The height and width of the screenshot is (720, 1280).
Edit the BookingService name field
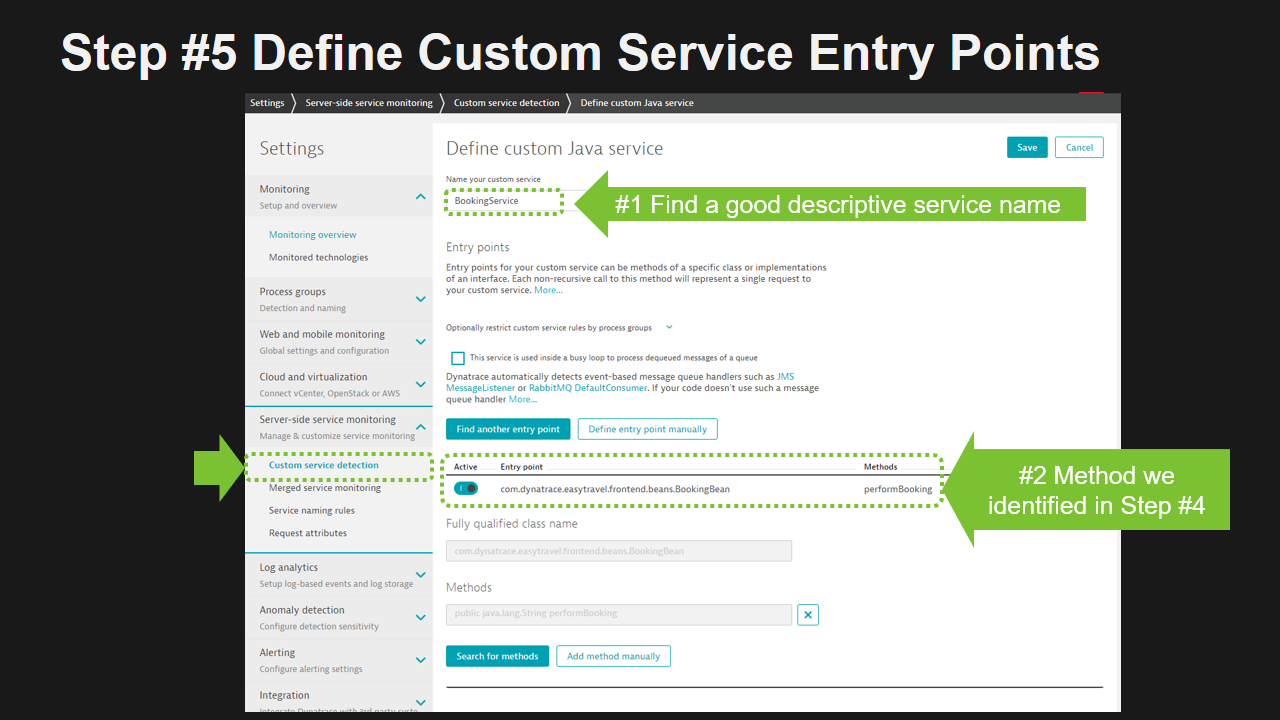click(x=503, y=200)
